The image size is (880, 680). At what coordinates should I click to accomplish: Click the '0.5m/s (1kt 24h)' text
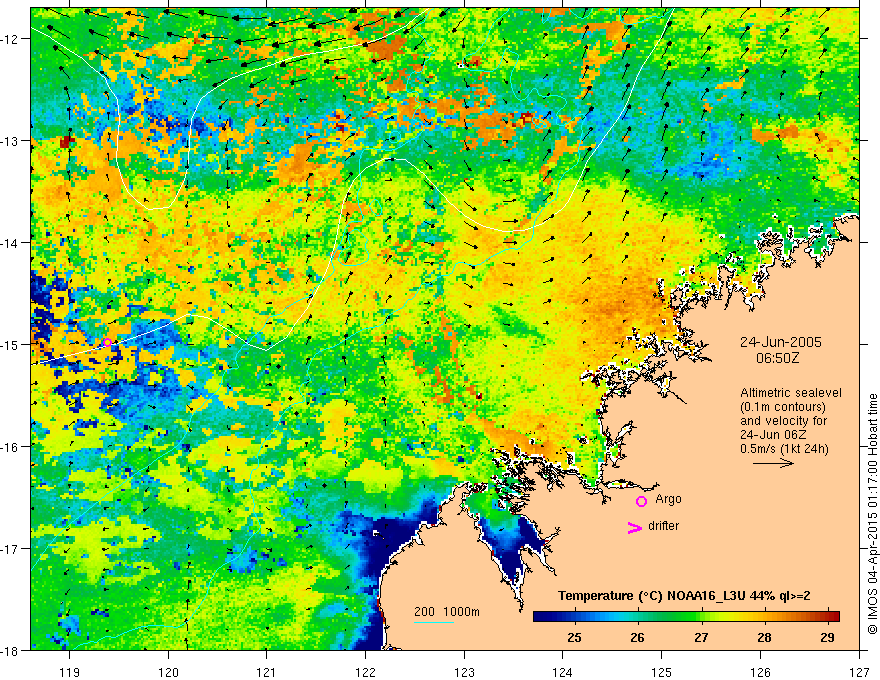[x=784, y=448]
